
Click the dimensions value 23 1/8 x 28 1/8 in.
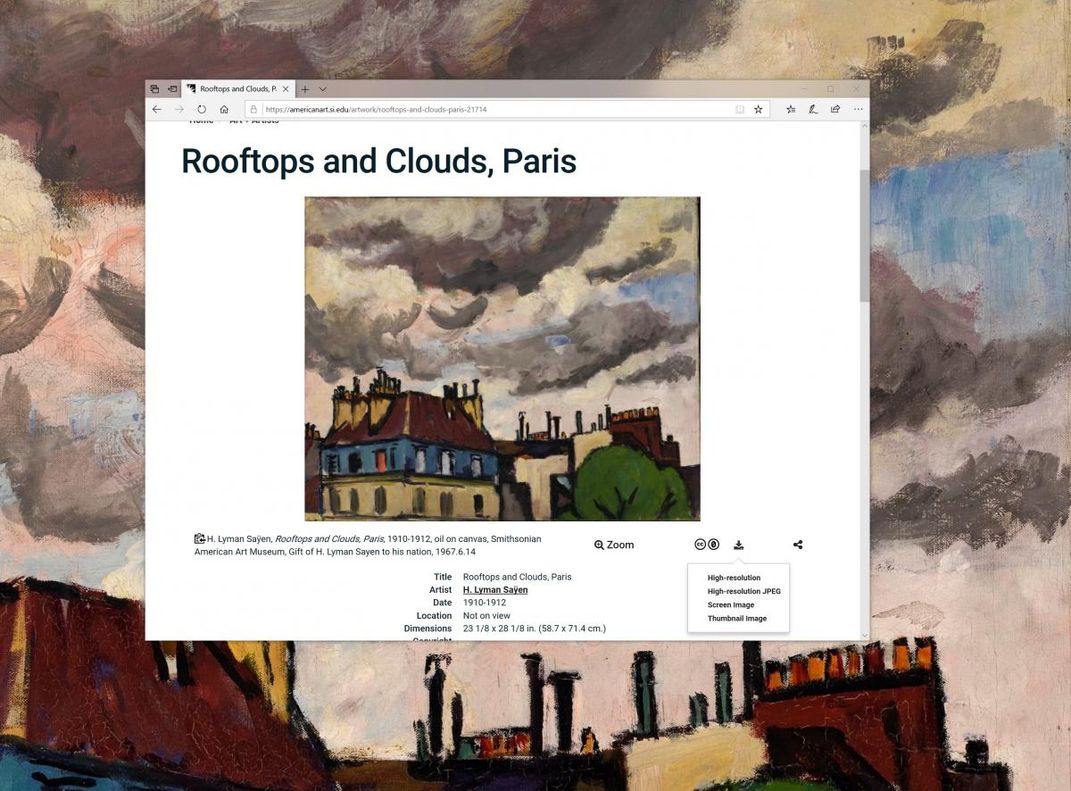point(534,628)
